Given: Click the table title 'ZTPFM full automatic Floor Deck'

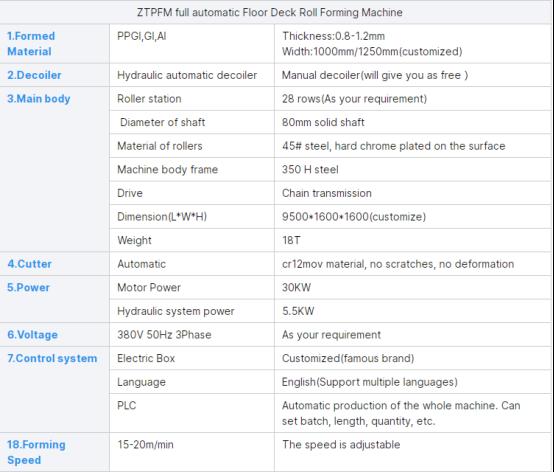Looking at the screenshot, I should point(218,12).
